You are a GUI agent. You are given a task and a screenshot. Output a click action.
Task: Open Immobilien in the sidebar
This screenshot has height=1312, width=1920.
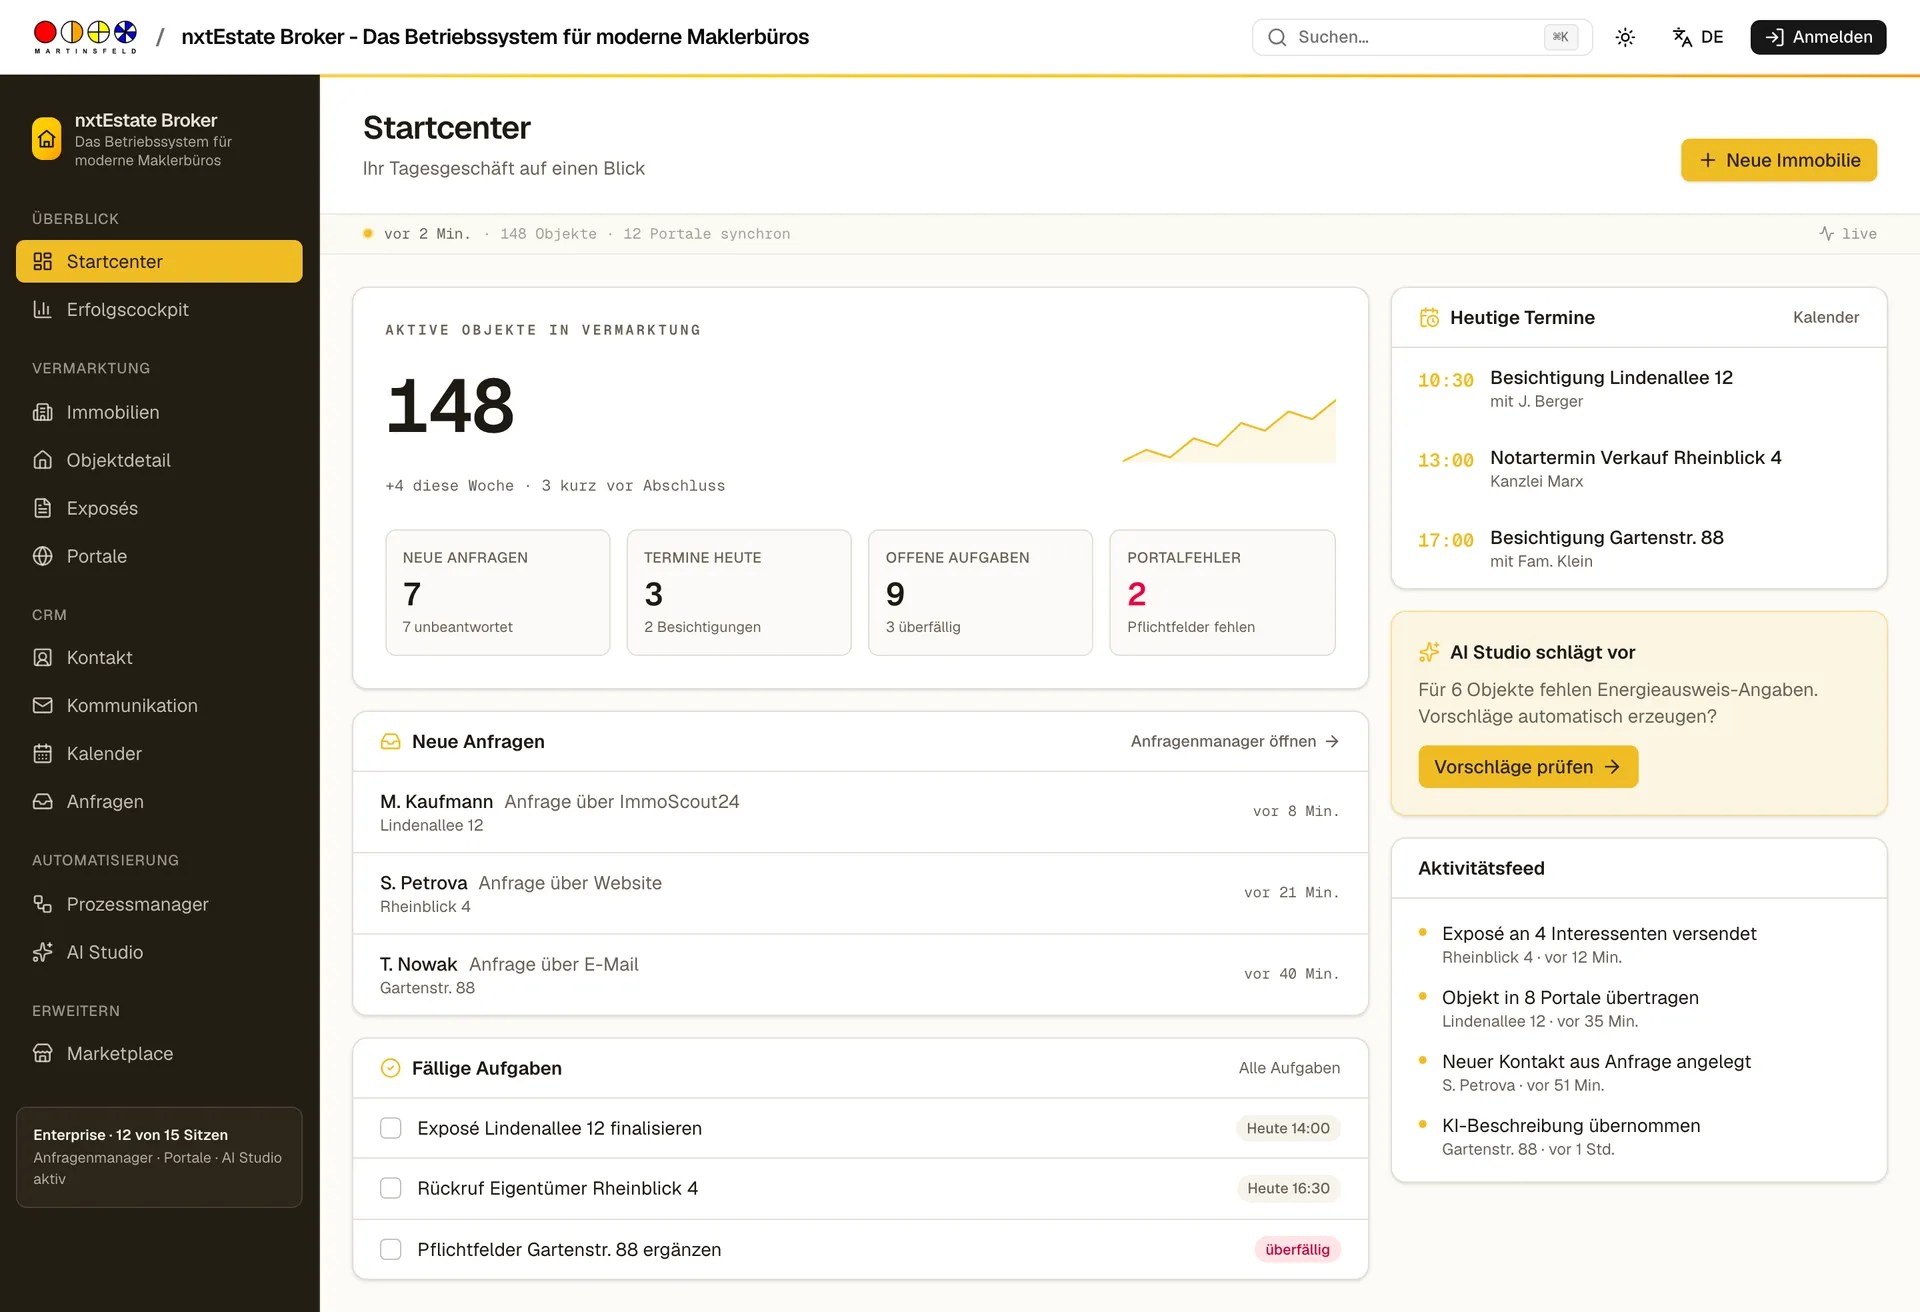pyautogui.click(x=159, y=412)
